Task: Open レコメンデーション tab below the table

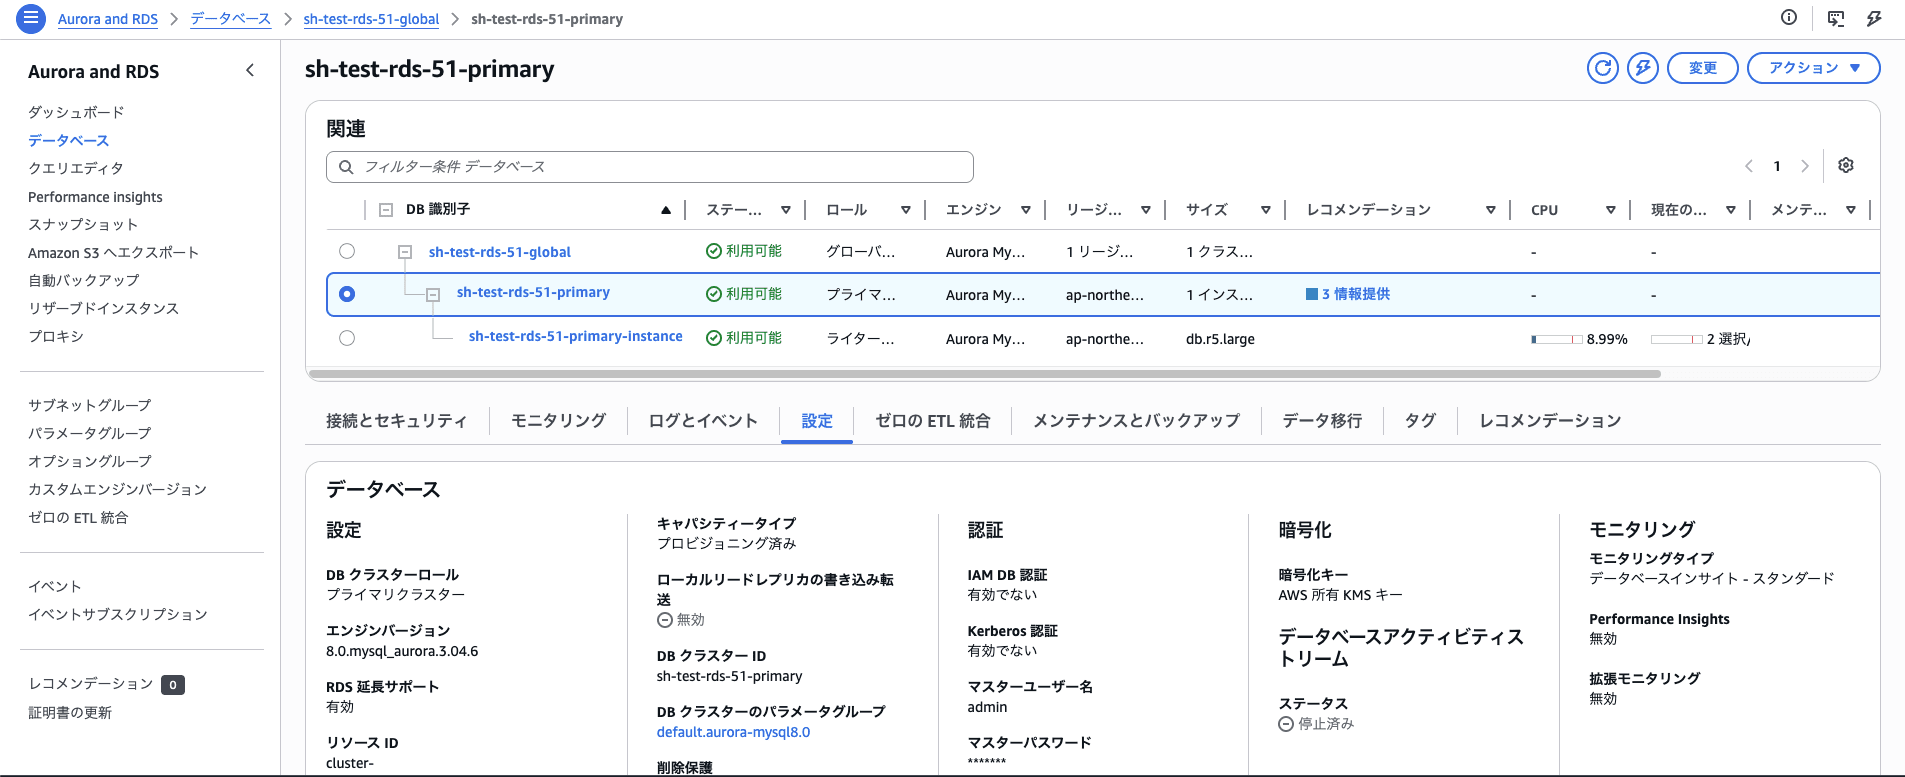Action: point(1550,421)
